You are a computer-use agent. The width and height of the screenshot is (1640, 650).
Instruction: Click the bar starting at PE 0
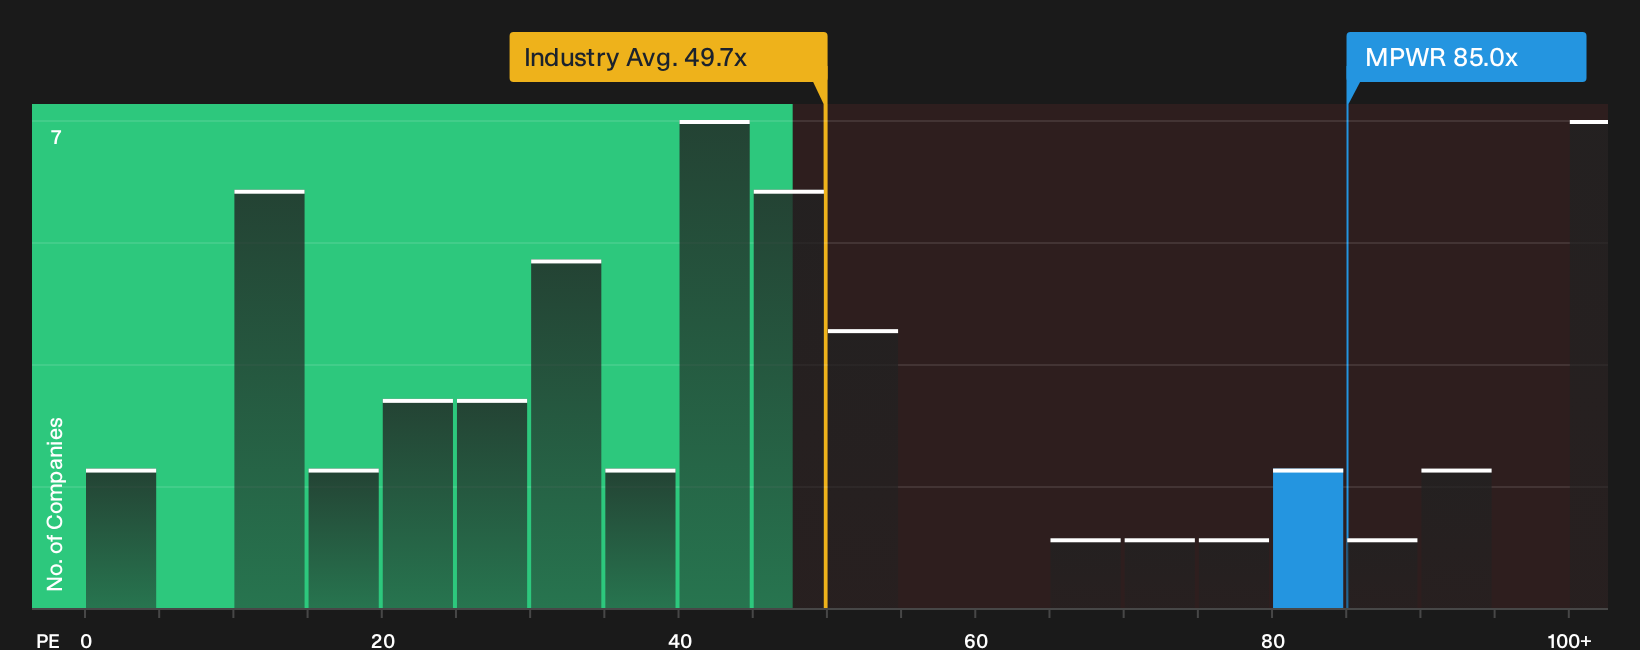click(121, 539)
